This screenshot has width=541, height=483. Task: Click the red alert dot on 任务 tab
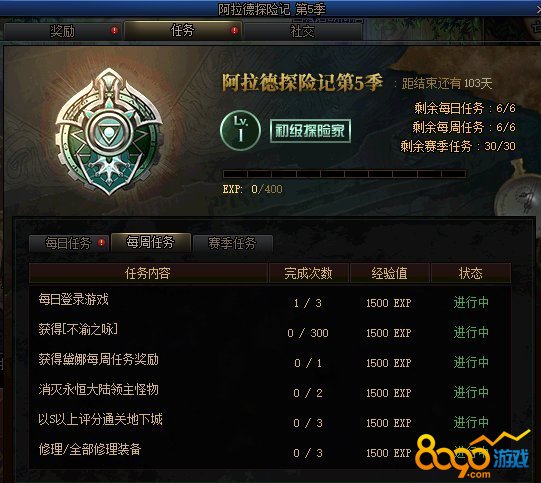(235, 30)
